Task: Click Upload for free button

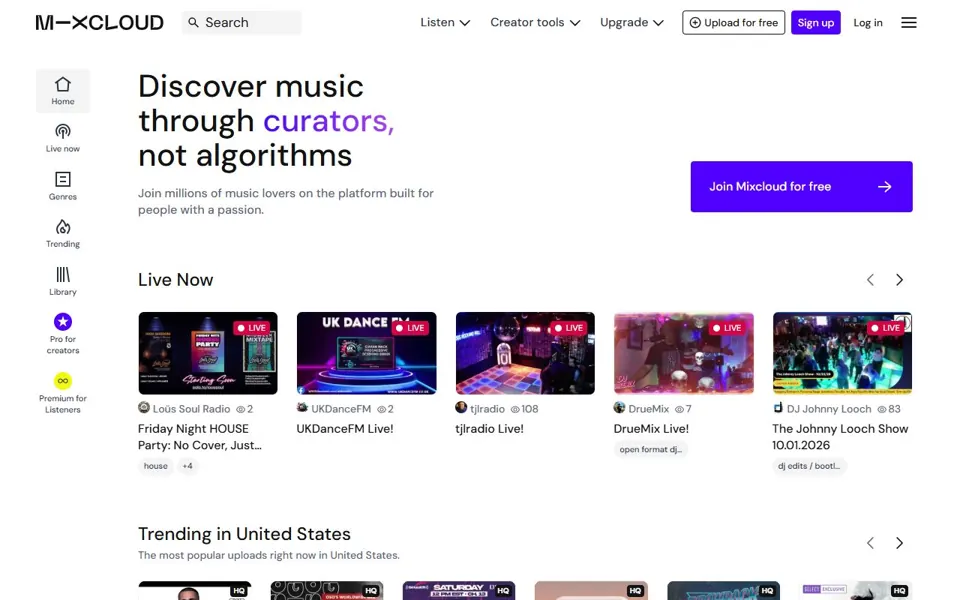Action: coord(733,23)
